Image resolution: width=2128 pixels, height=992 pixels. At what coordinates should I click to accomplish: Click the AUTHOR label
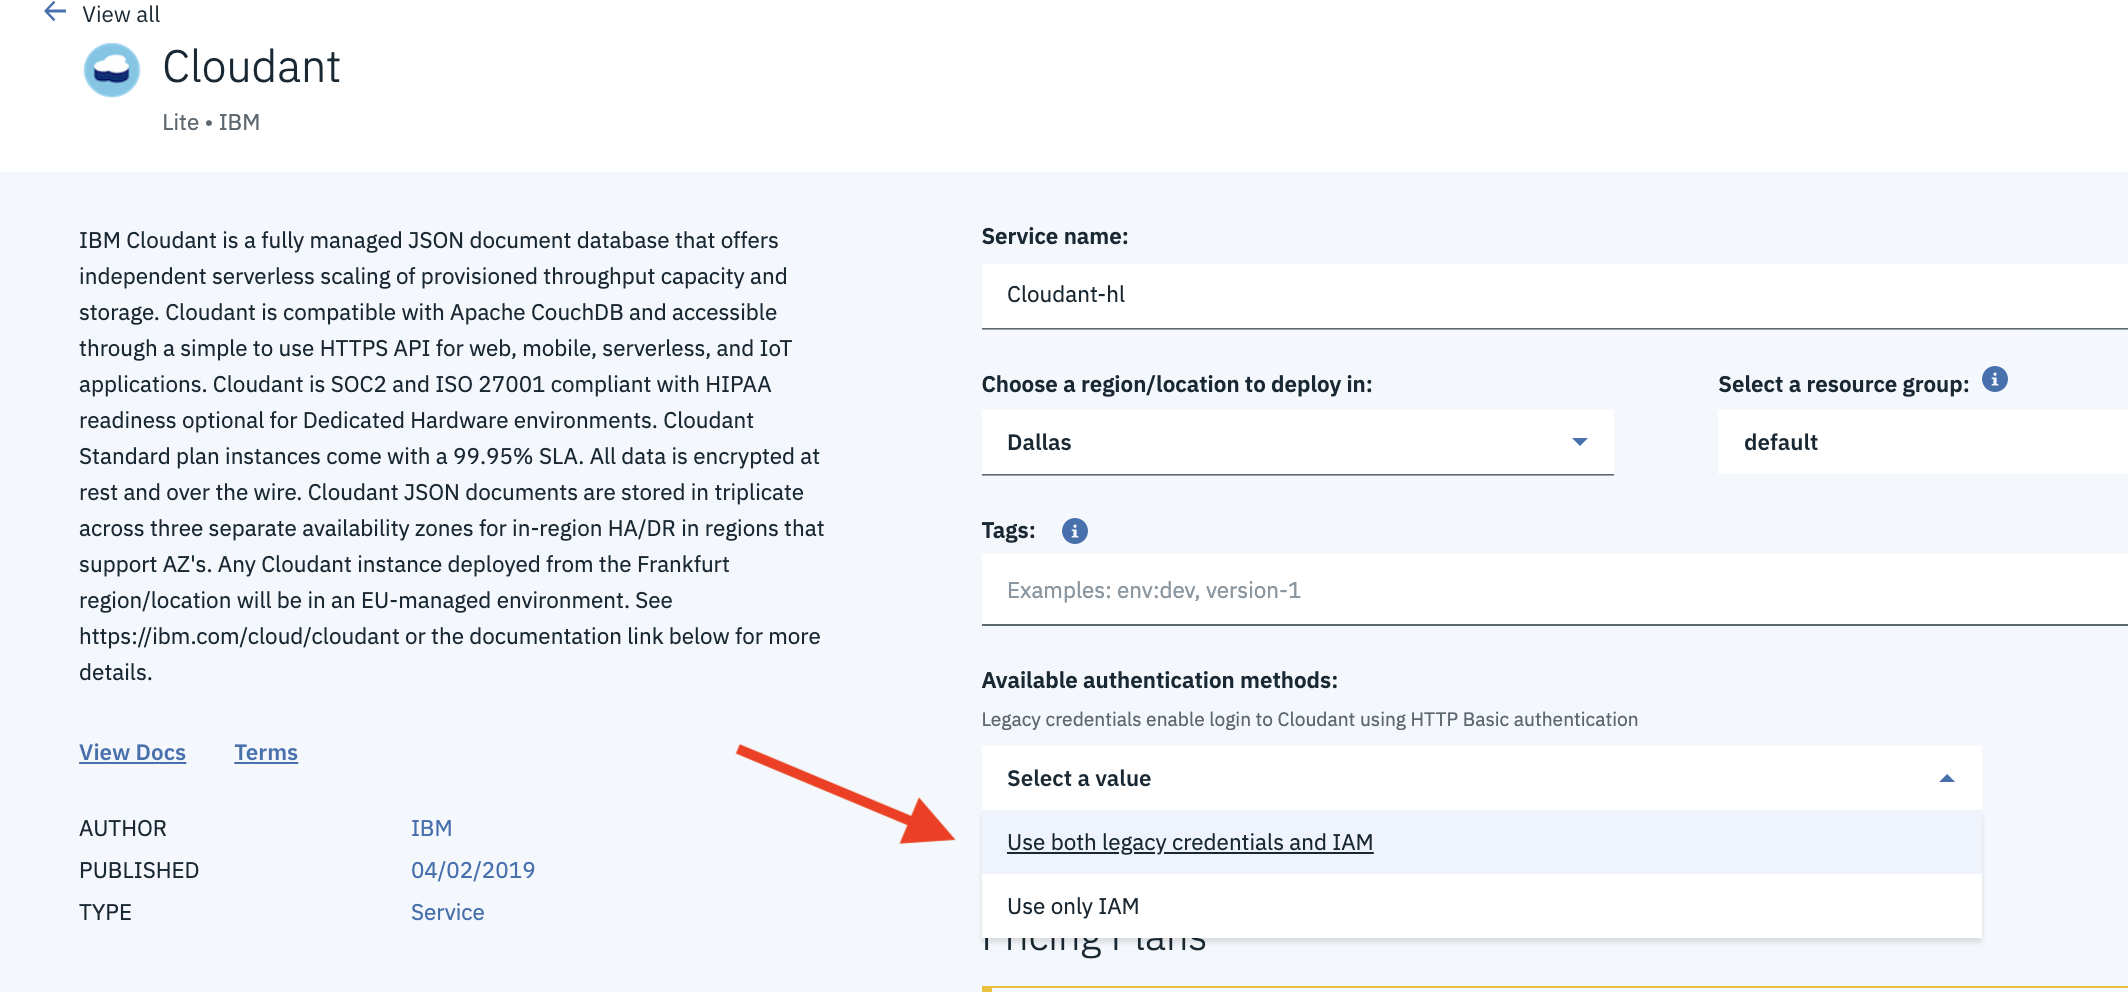pyautogui.click(x=123, y=828)
